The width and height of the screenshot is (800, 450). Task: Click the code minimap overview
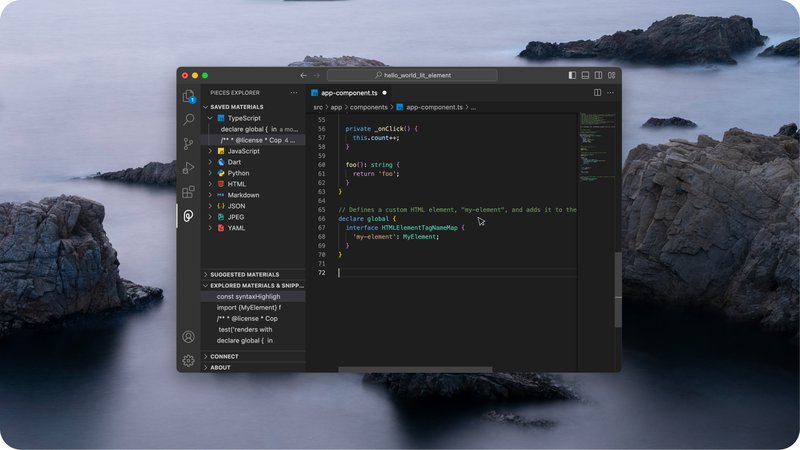(x=597, y=148)
